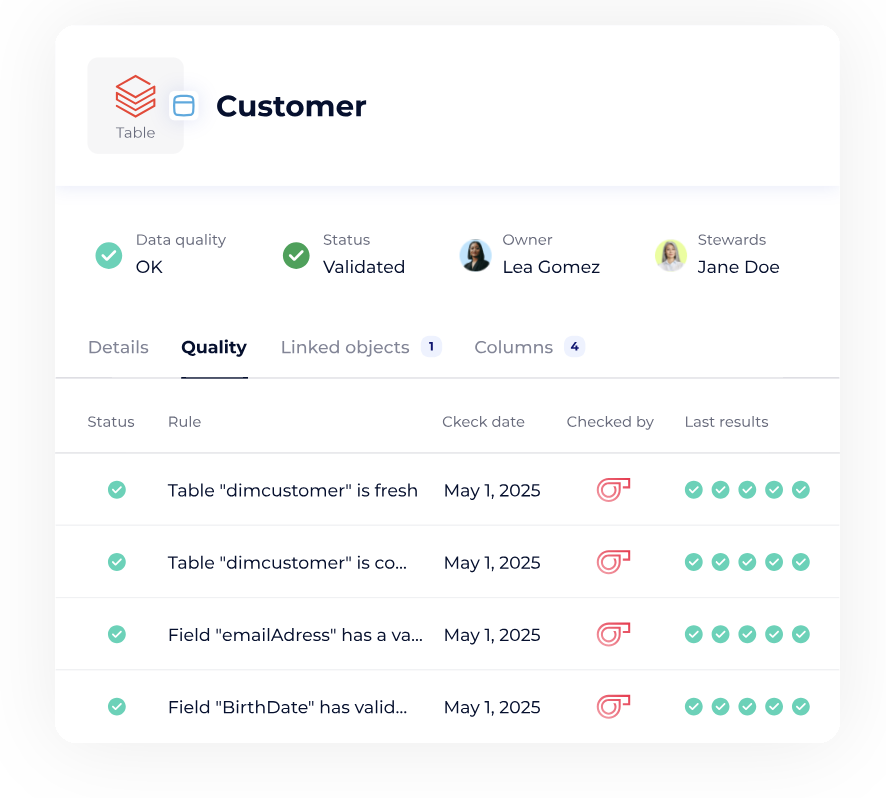Open the 'Field "emailAdress"' rule
The image size is (886, 798).
click(295, 634)
